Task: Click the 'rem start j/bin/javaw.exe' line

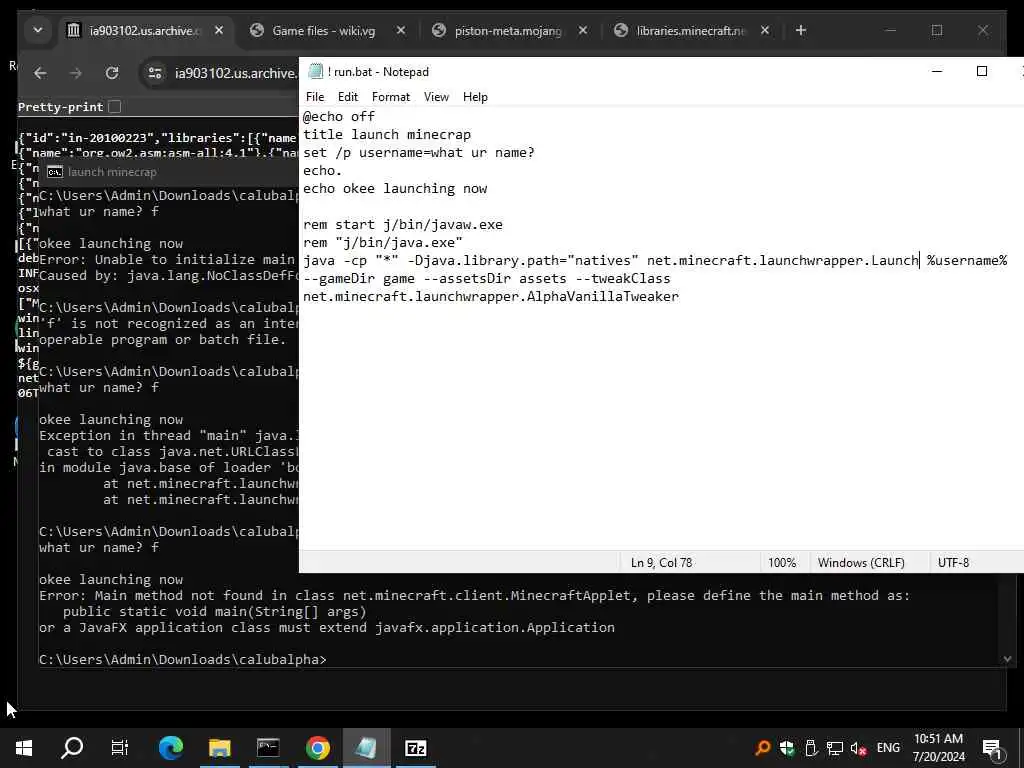Action: tap(403, 225)
